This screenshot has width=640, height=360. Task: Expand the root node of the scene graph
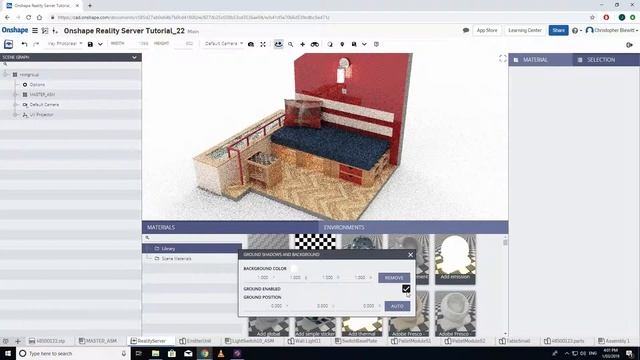click(x=5, y=75)
